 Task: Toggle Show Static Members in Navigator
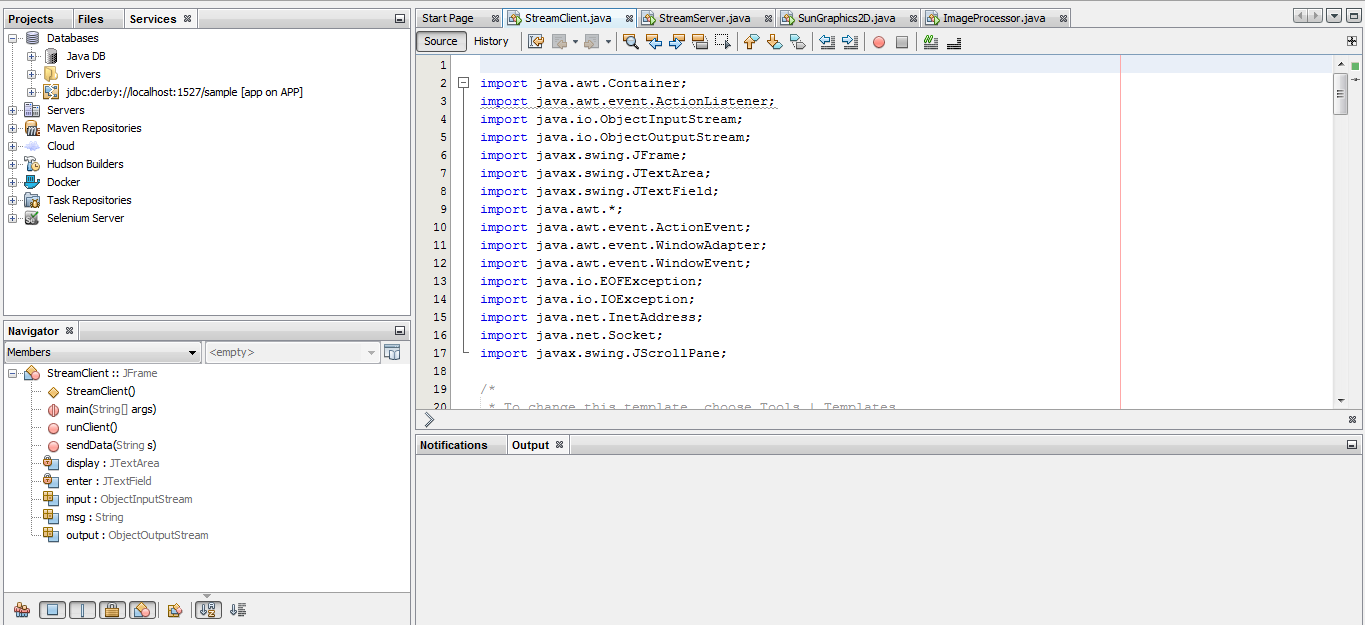[82, 610]
